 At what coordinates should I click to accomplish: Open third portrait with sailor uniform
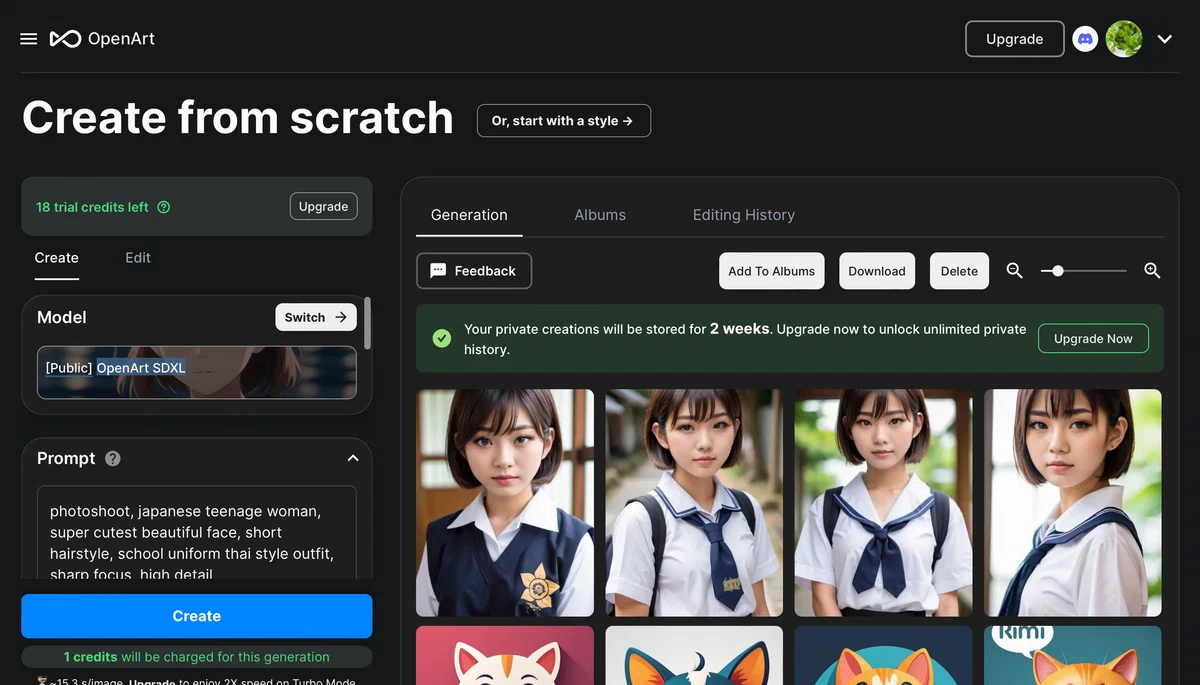click(x=883, y=503)
